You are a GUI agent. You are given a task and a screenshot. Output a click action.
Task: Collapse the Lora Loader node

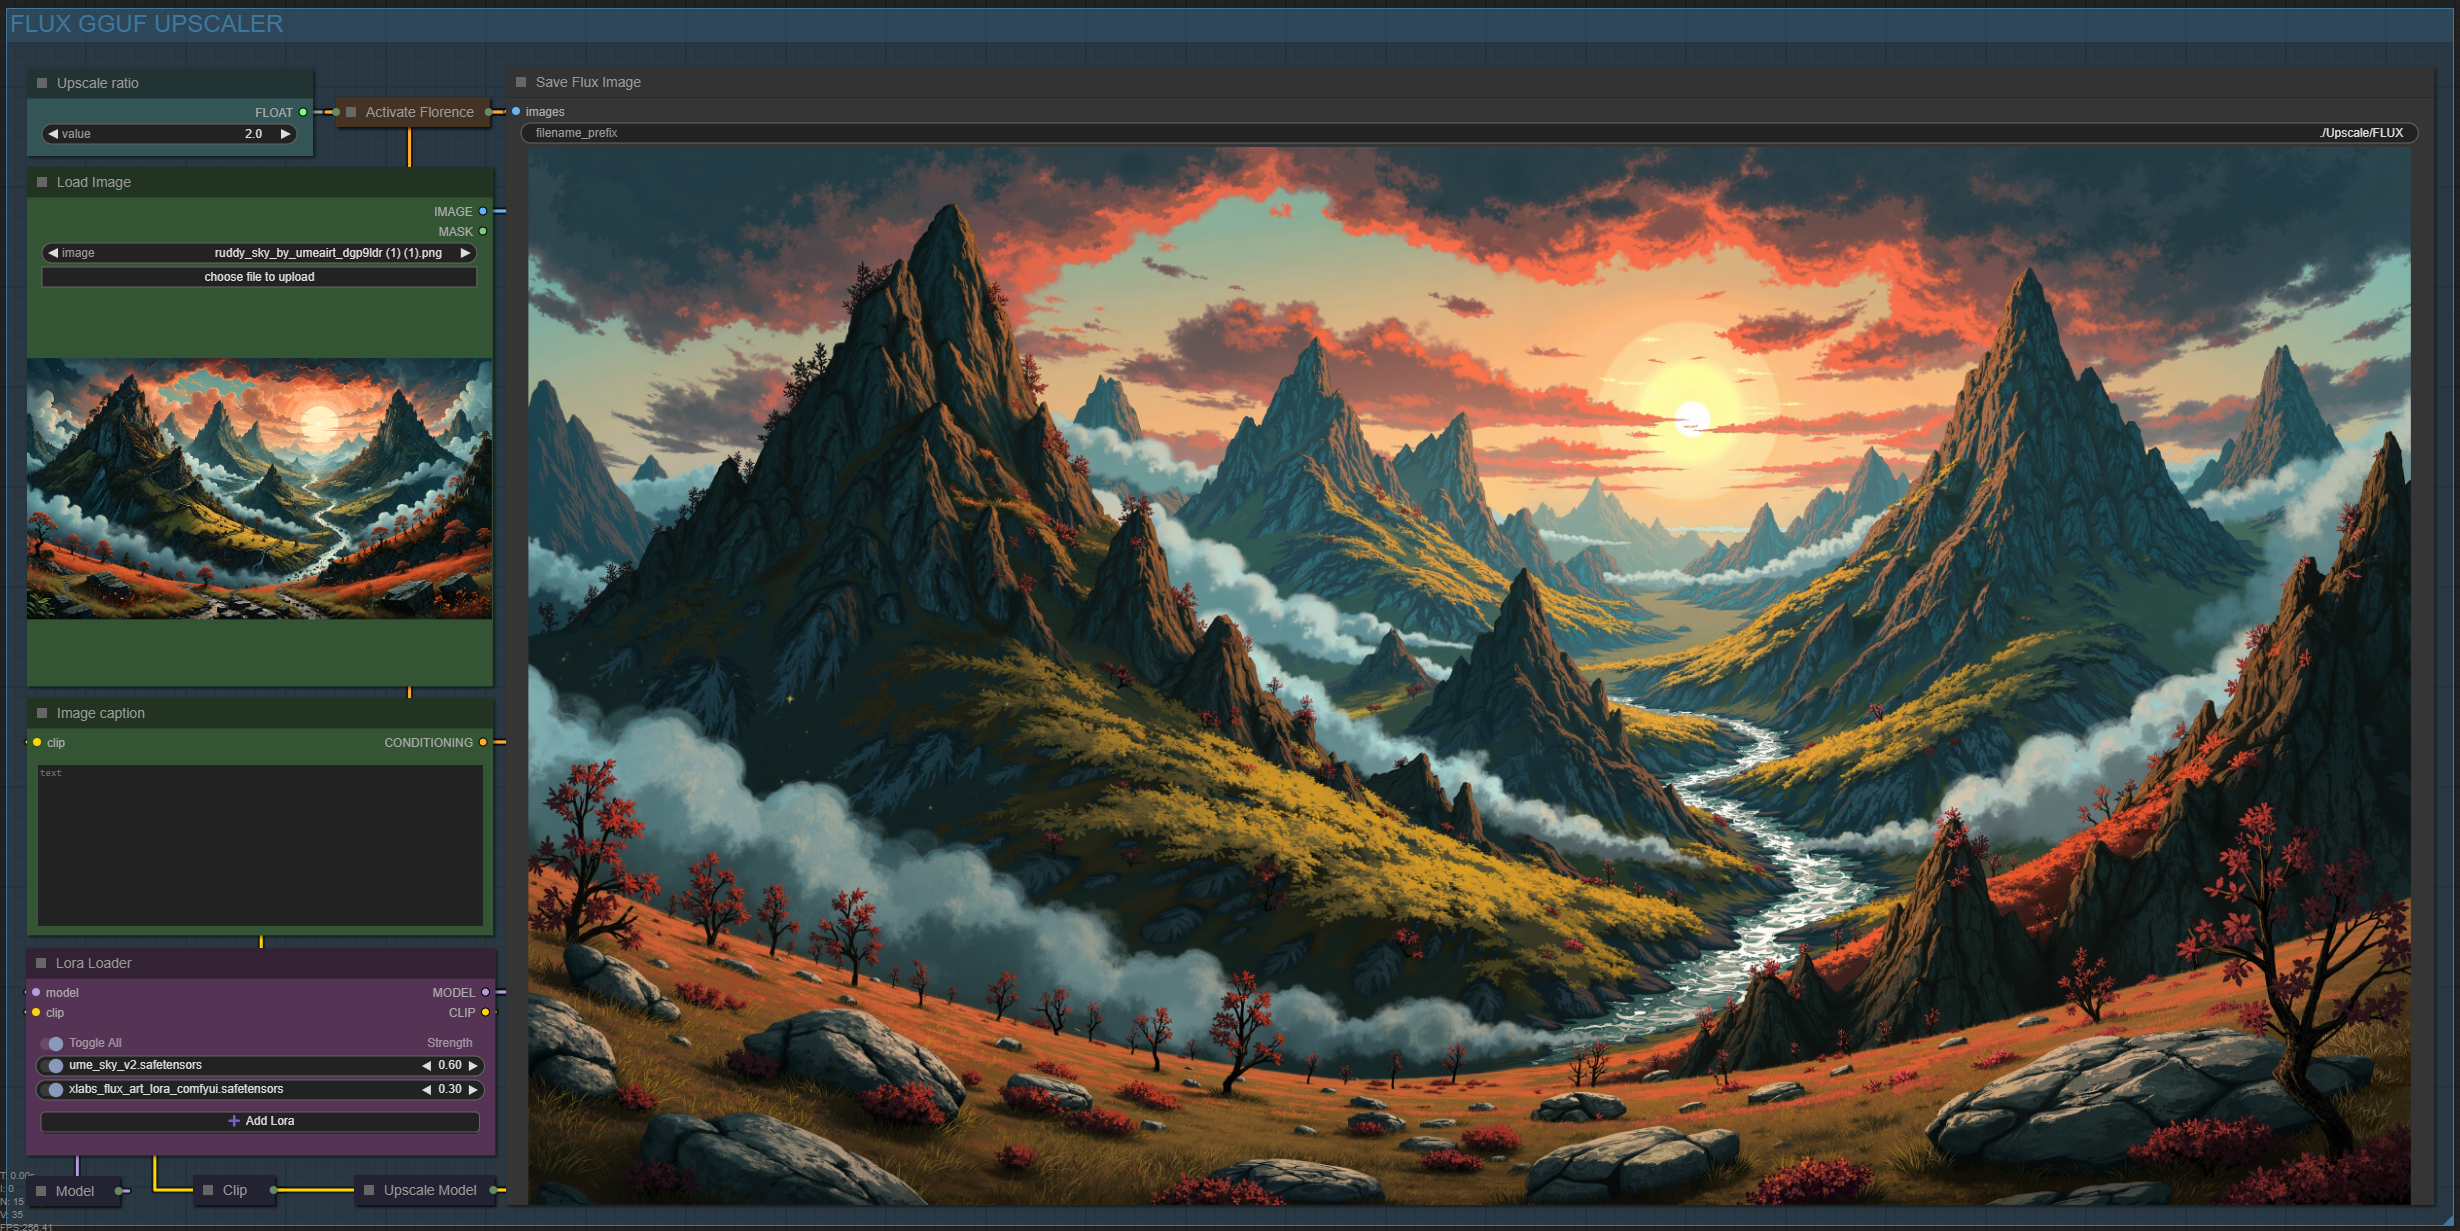pyautogui.click(x=42, y=963)
